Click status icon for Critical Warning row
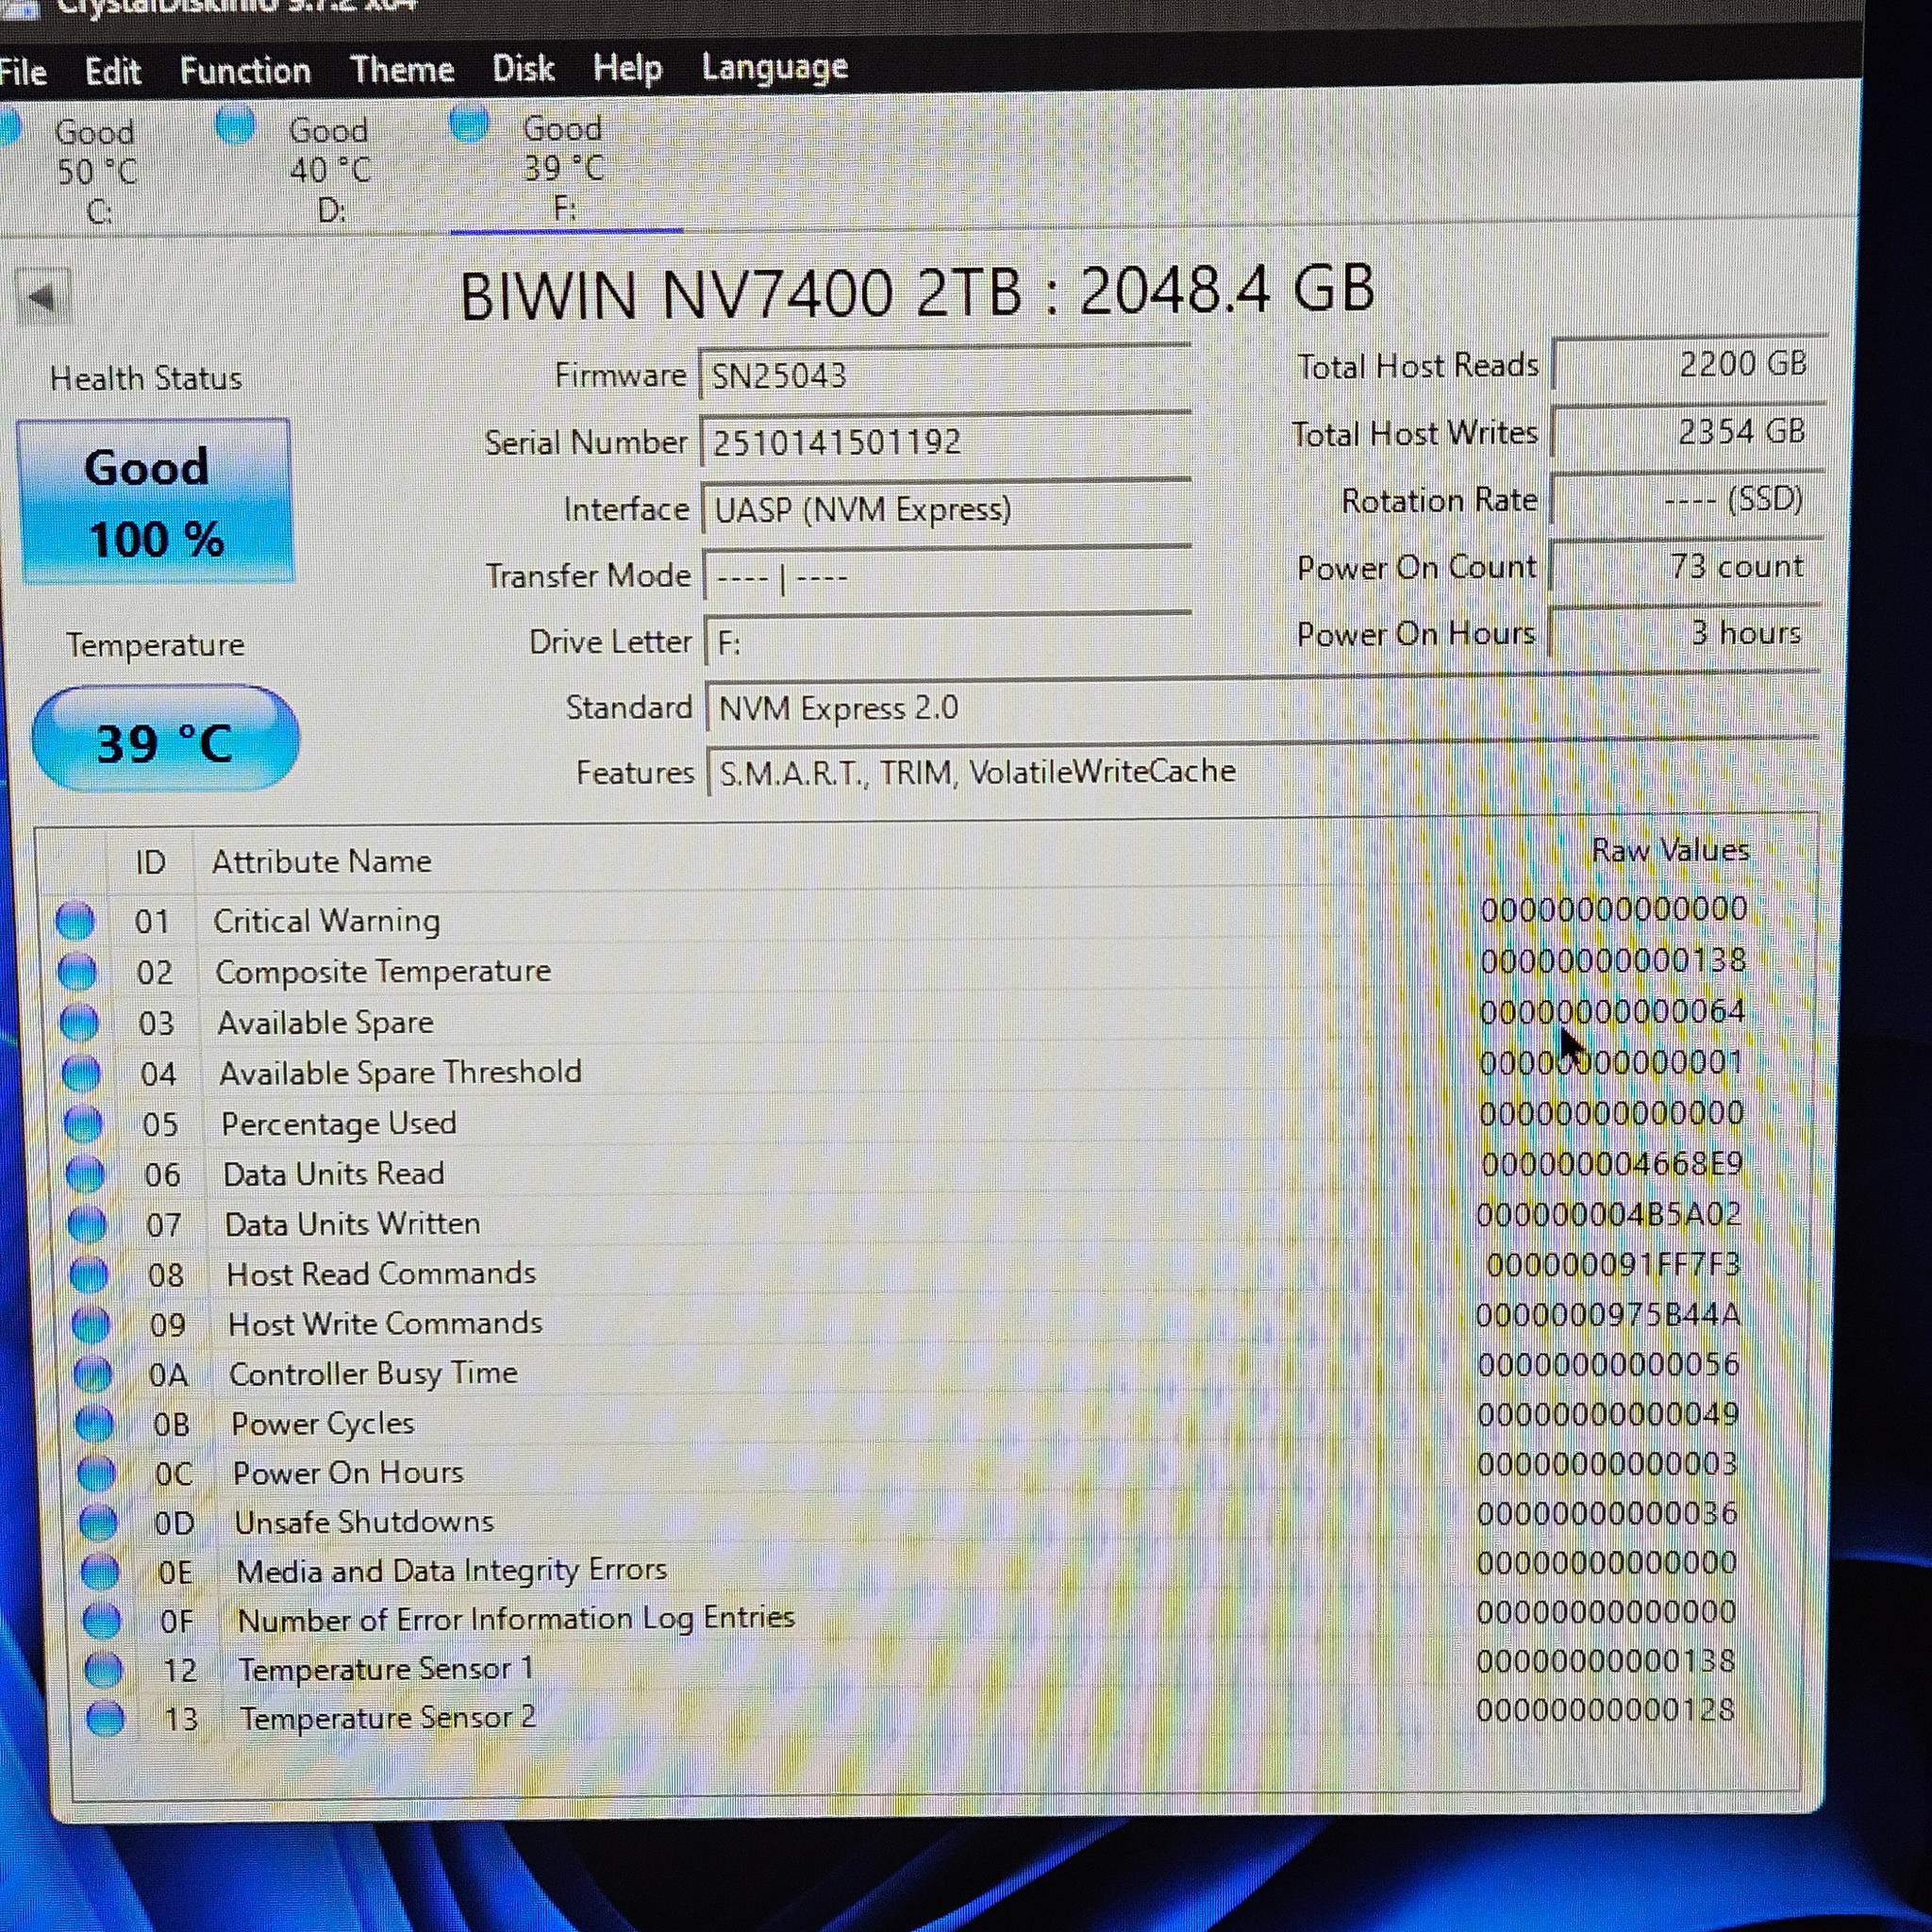 click(x=75, y=921)
